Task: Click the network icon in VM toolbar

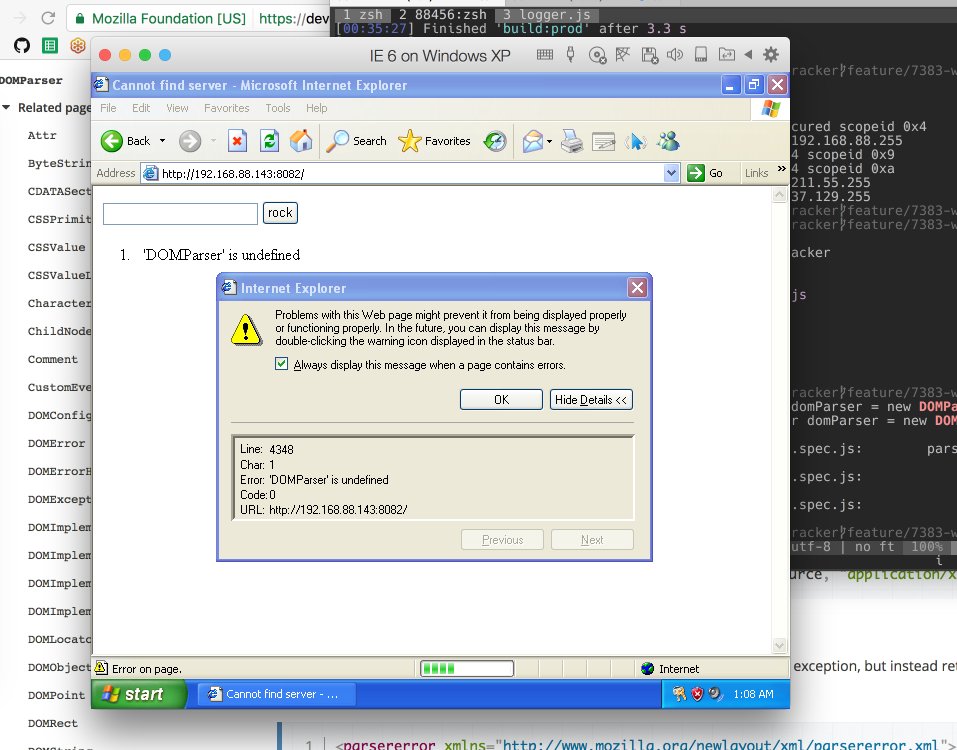Action: pyautogui.click(x=623, y=55)
